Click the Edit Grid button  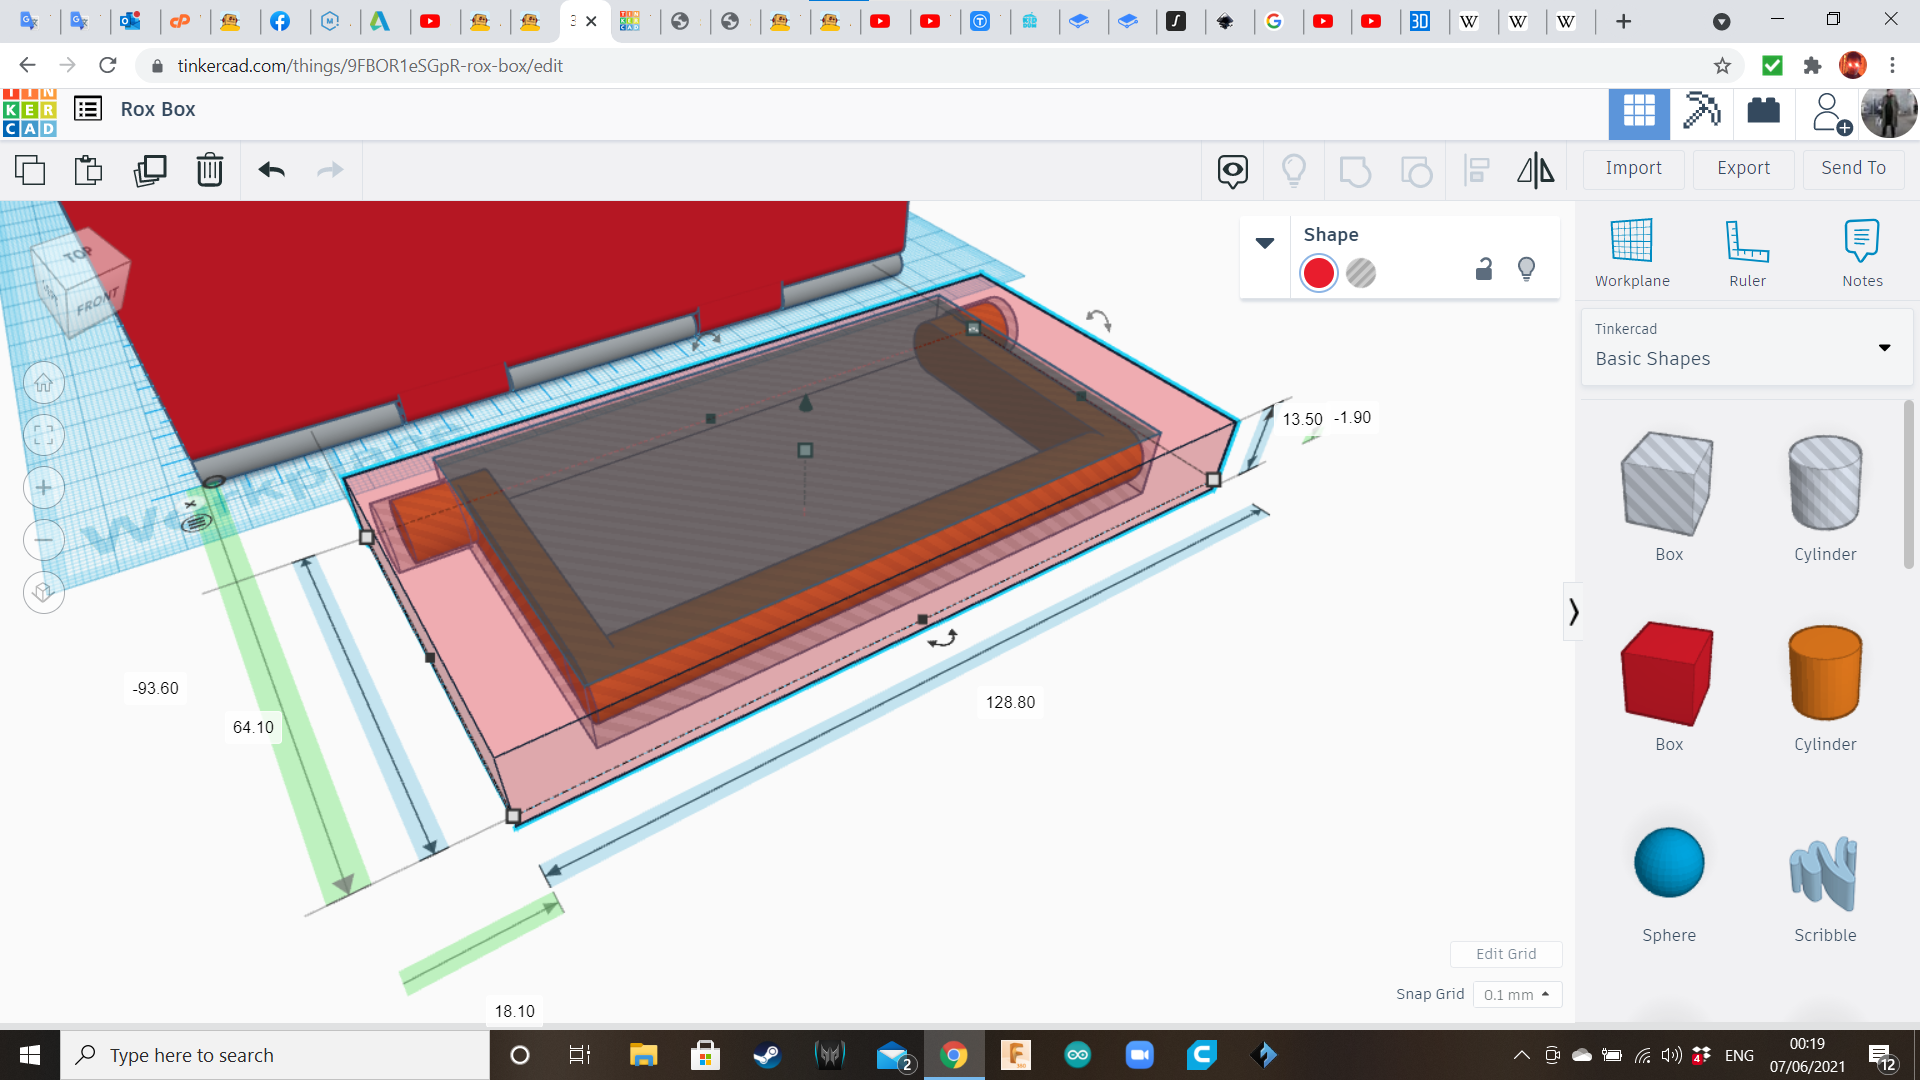pyautogui.click(x=1506, y=954)
